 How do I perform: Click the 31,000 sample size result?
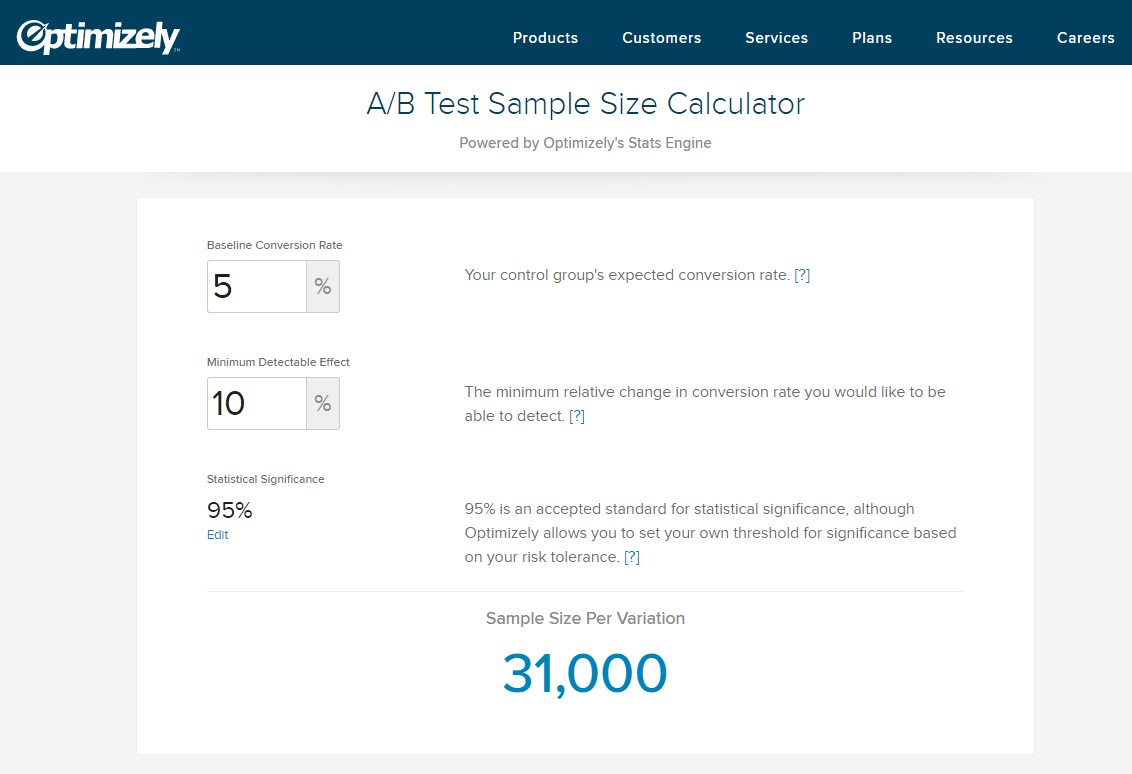[x=585, y=674]
